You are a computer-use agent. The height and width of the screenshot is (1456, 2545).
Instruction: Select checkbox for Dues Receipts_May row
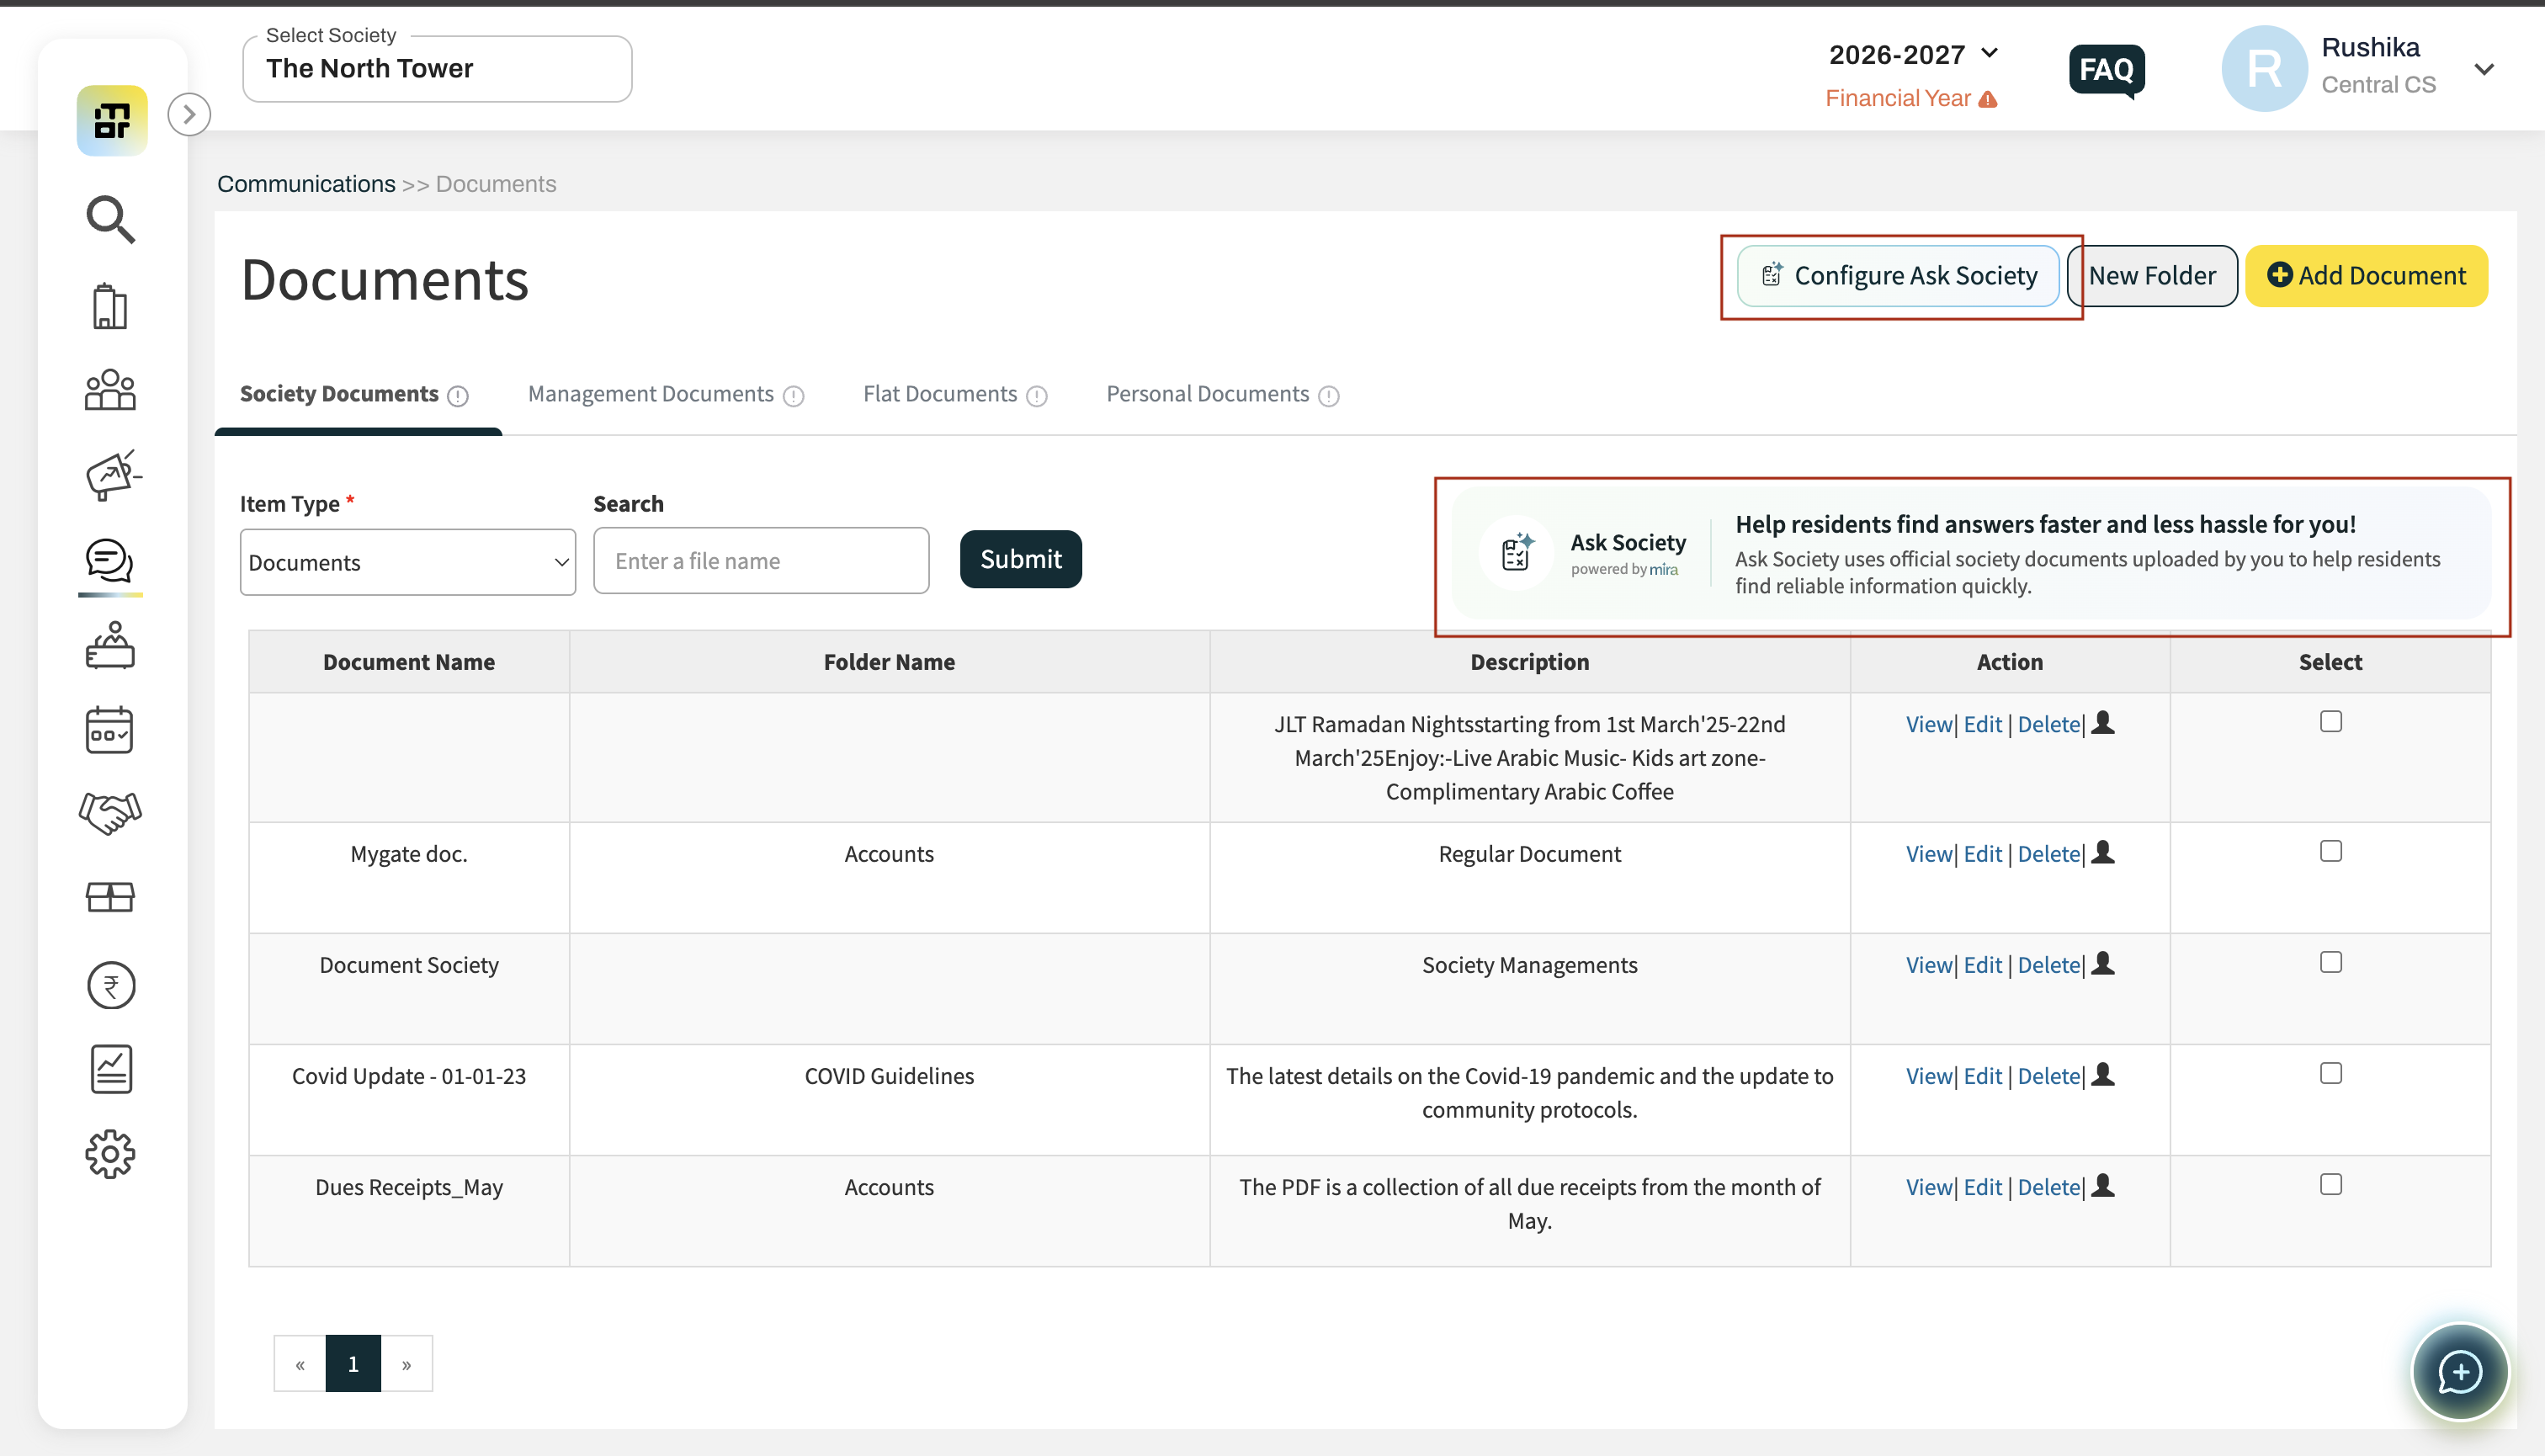(2331, 1184)
